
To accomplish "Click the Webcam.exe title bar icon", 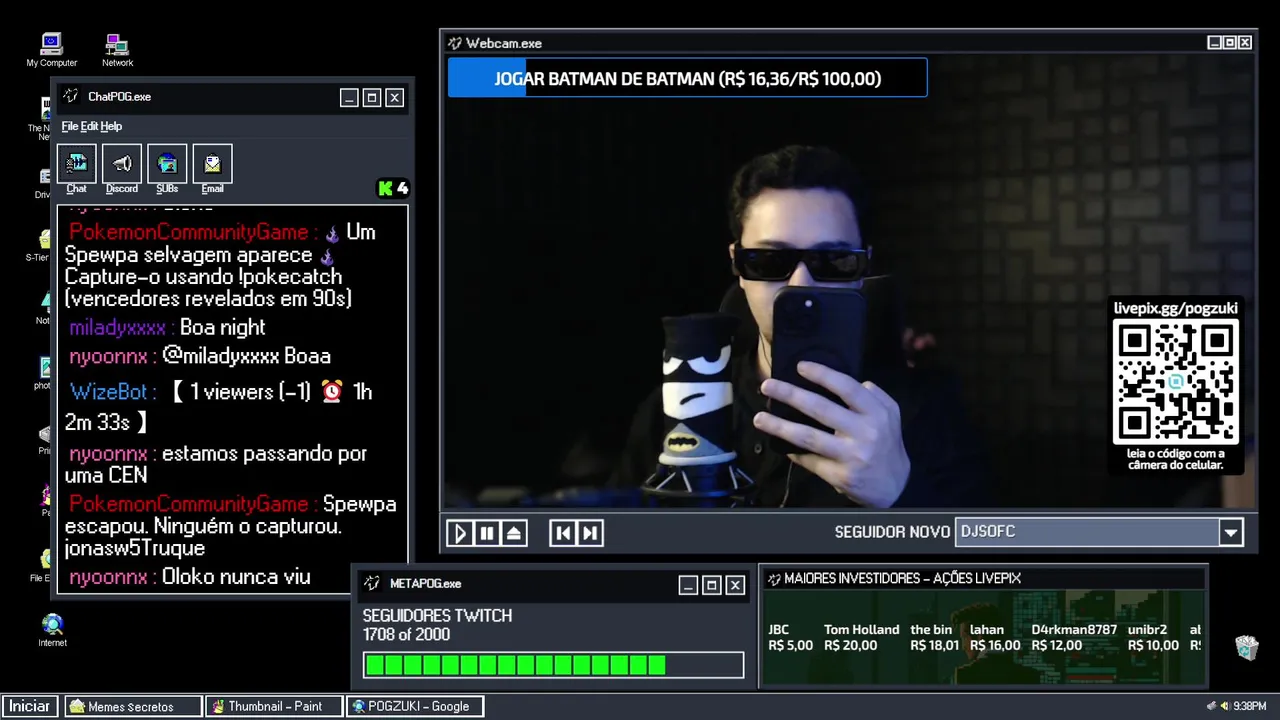I will [x=455, y=43].
